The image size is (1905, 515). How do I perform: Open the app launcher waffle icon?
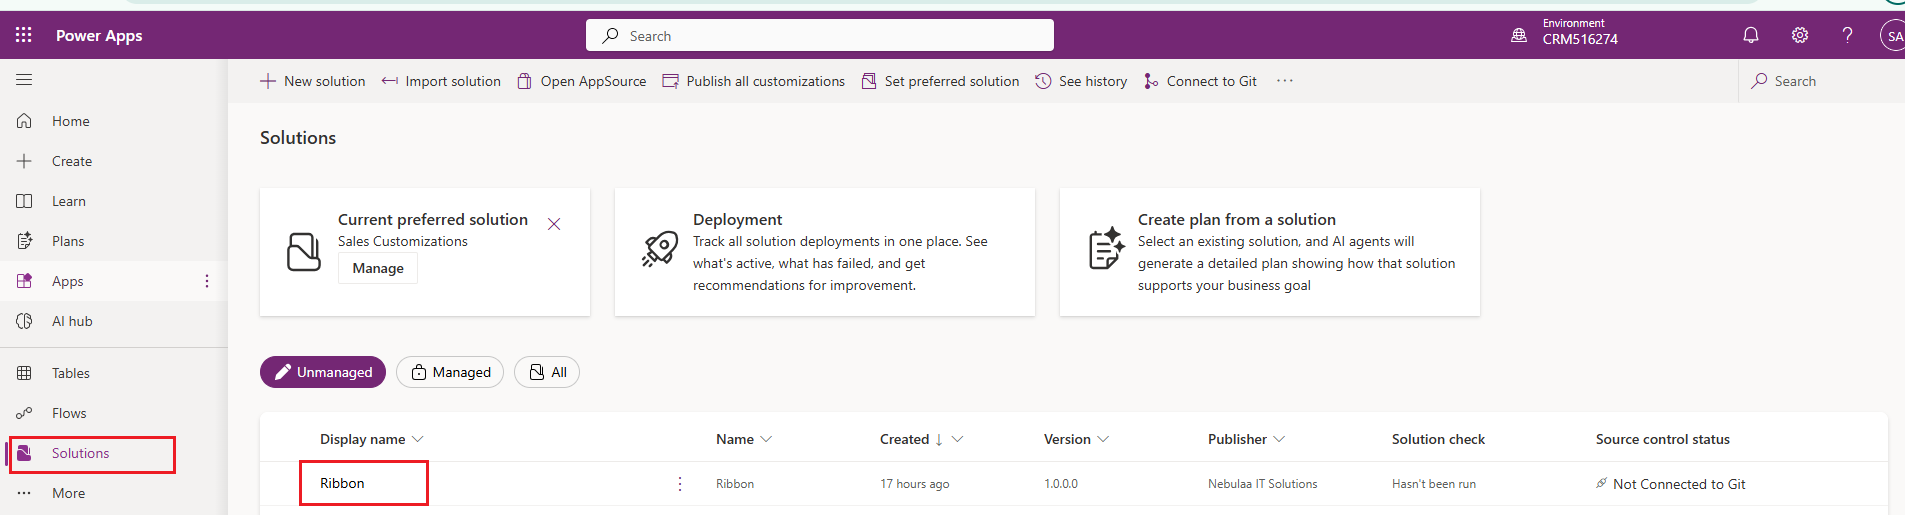(24, 35)
